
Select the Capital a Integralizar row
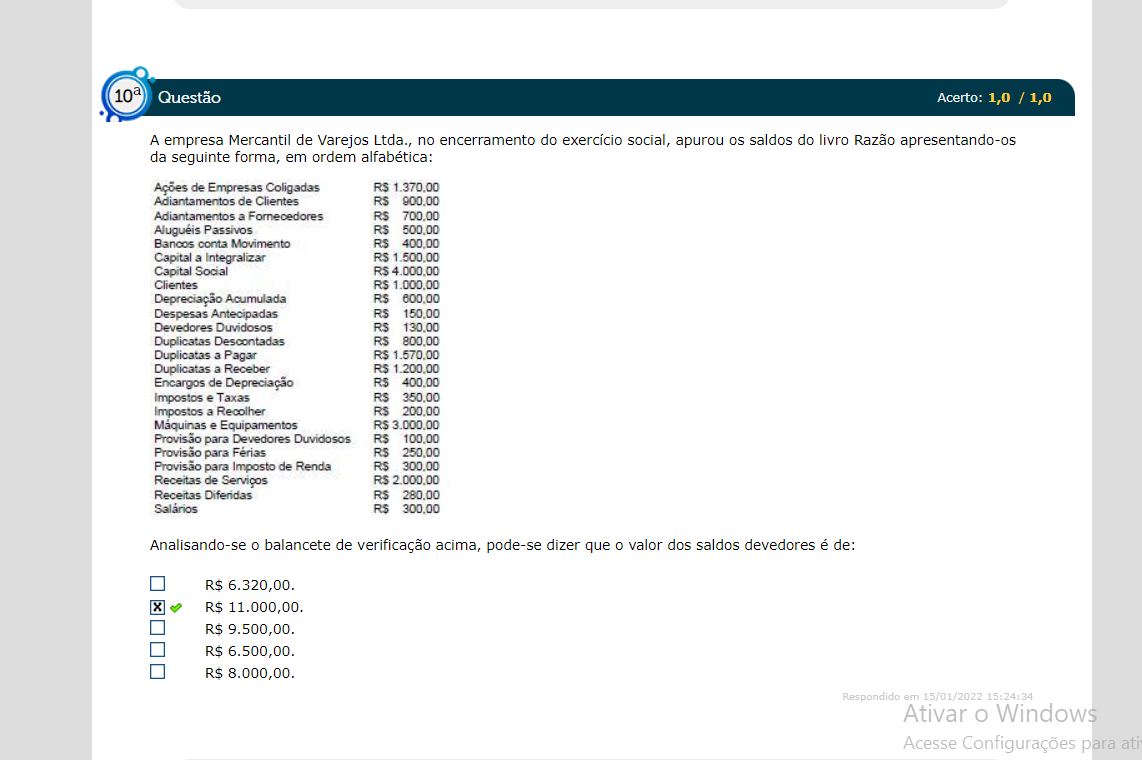pyautogui.click(x=296, y=257)
